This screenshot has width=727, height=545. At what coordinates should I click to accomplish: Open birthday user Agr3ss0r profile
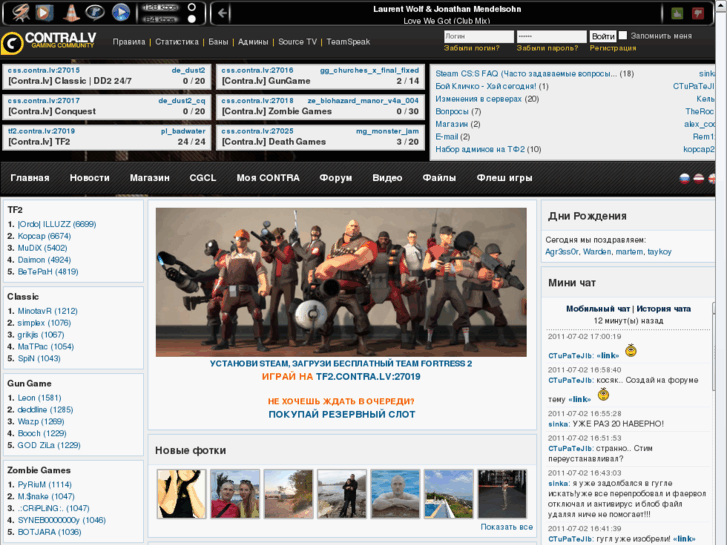[x=562, y=252]
